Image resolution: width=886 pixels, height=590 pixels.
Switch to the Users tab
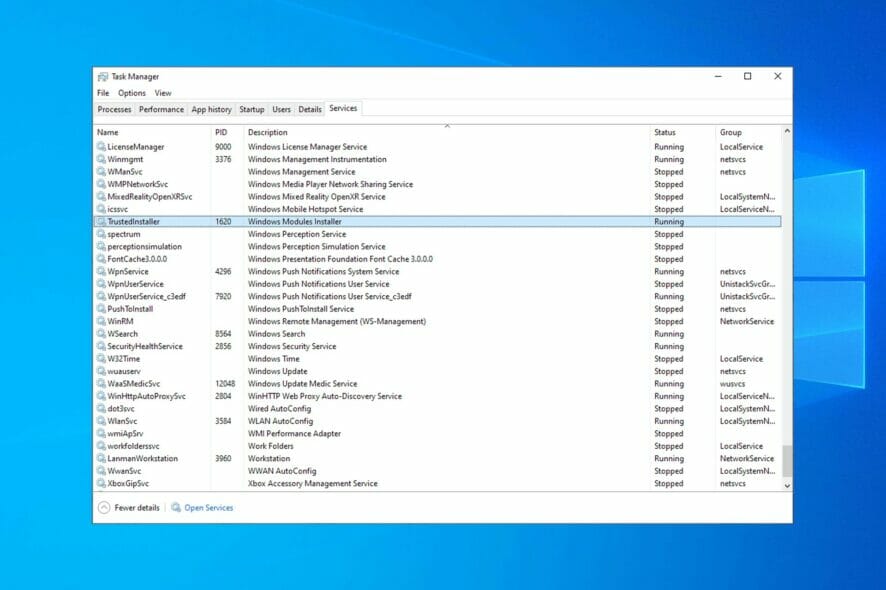(281, 109)
